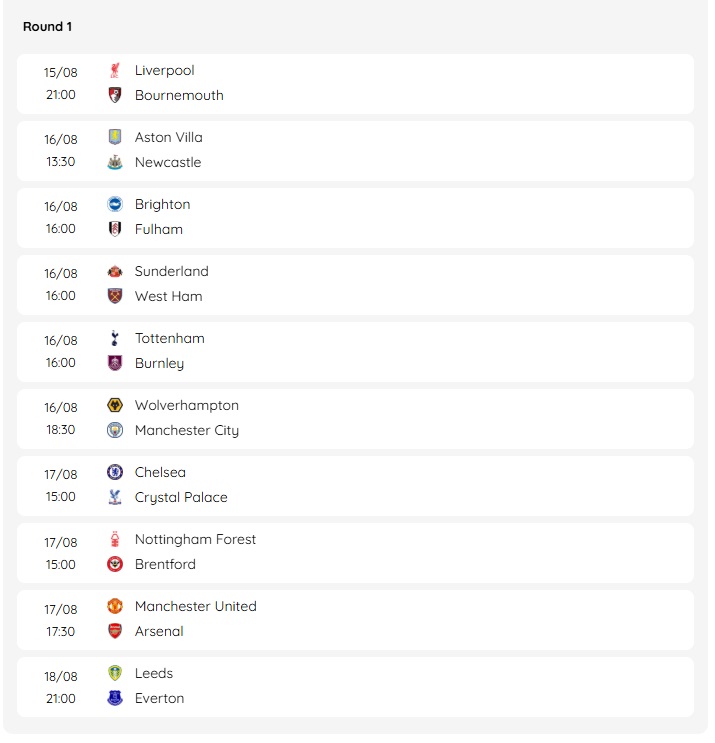Image resolution: width=715 pixels, height=743 pixels.
Task: Open the Brentford team name
Action: [x=165, y=564]
